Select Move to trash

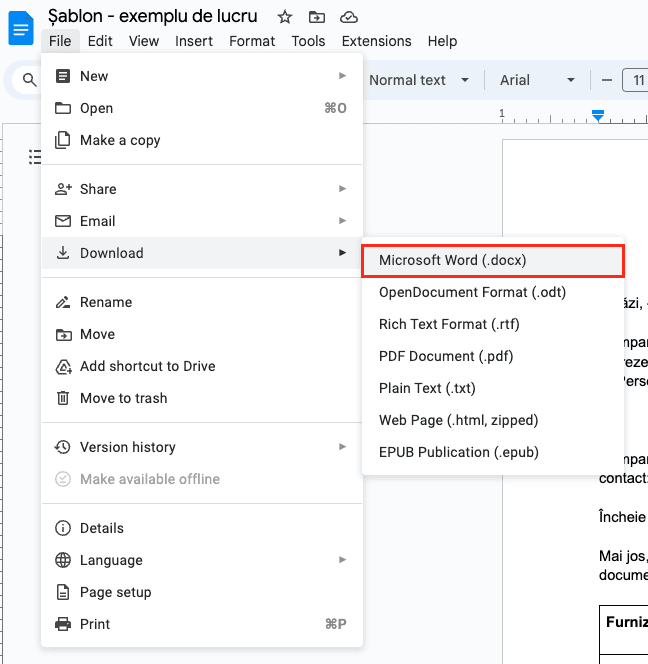pos(202,398)
